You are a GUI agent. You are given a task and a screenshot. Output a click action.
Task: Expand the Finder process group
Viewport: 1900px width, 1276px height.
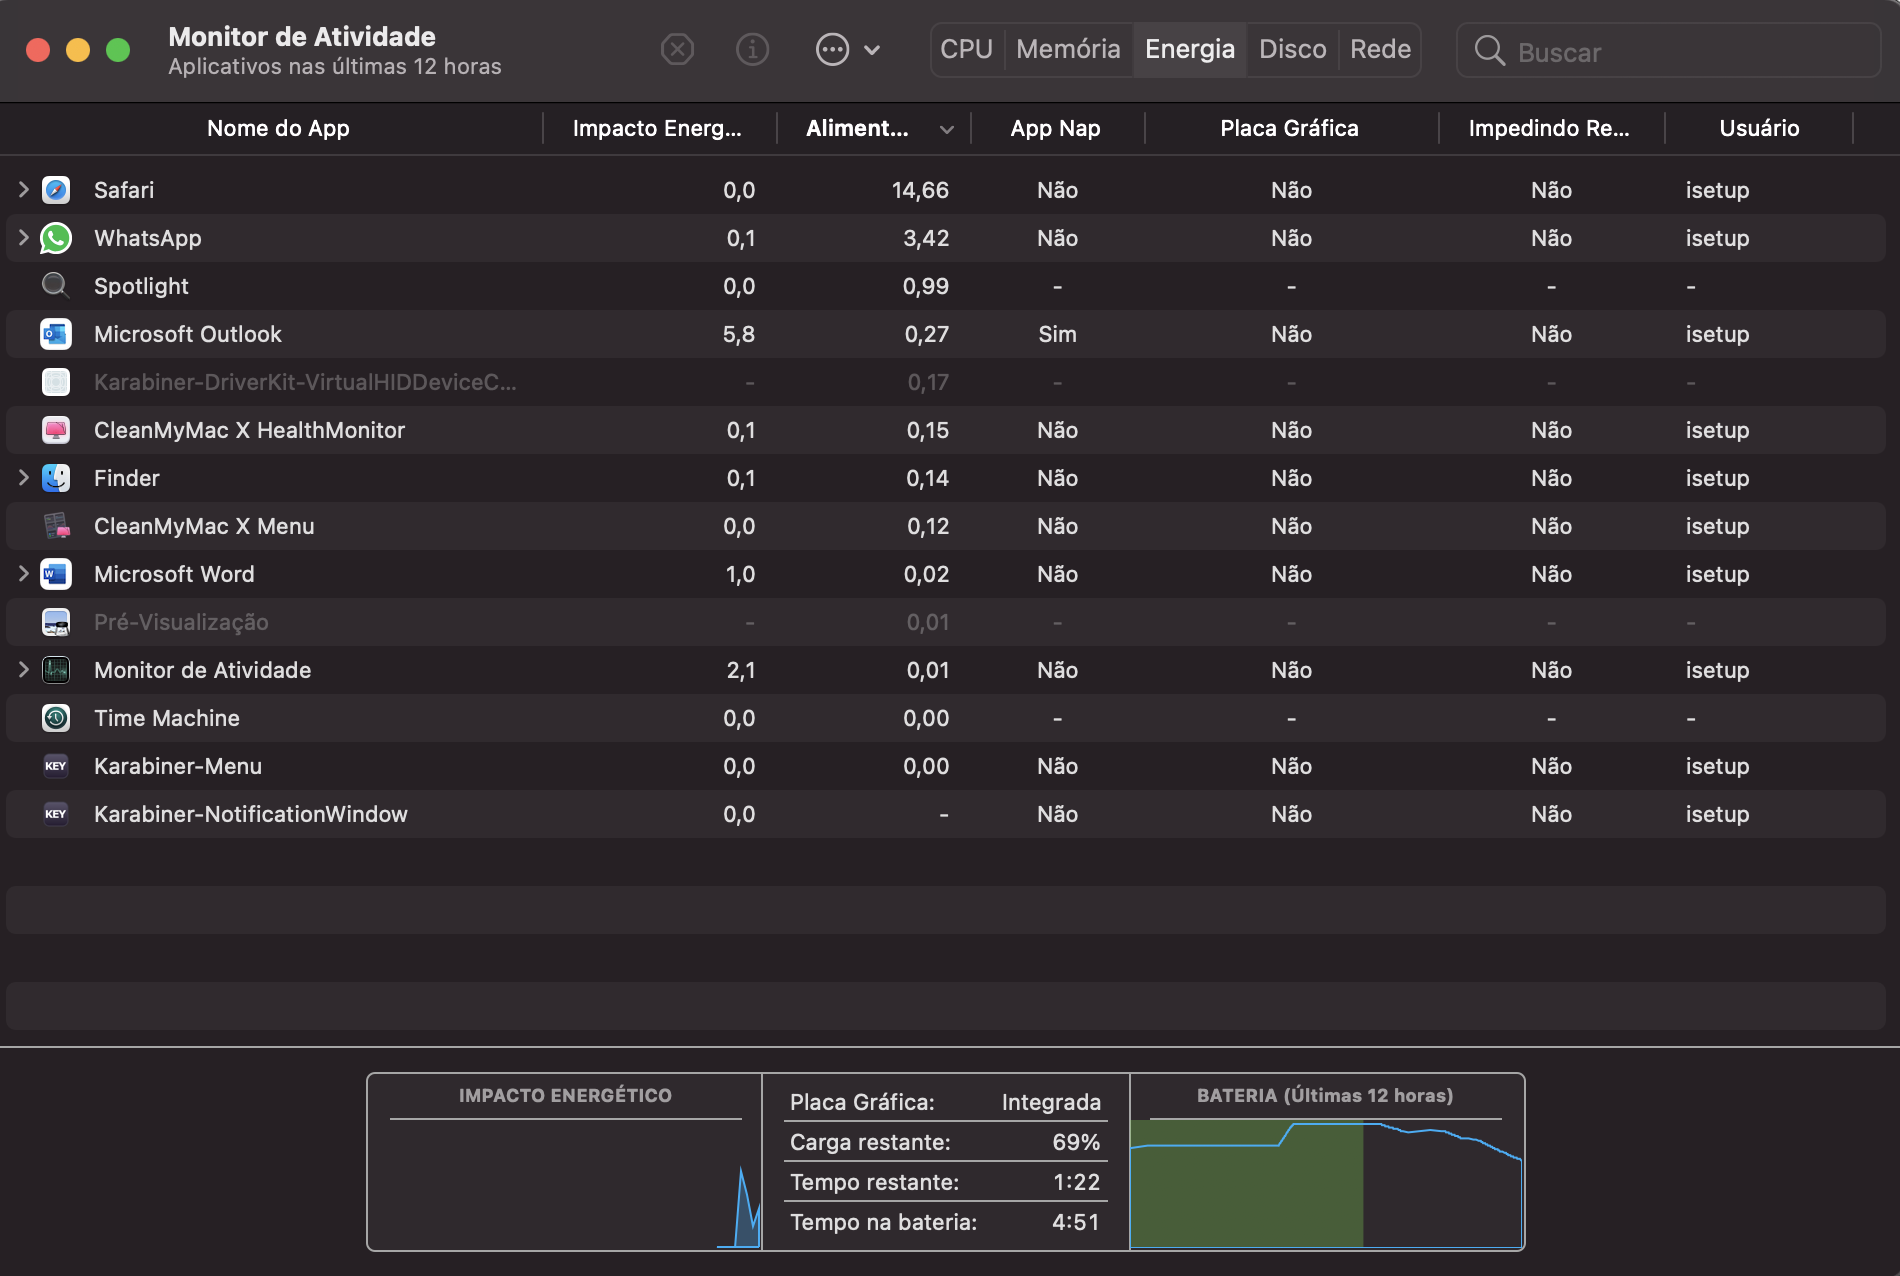[x=23, y=478]
